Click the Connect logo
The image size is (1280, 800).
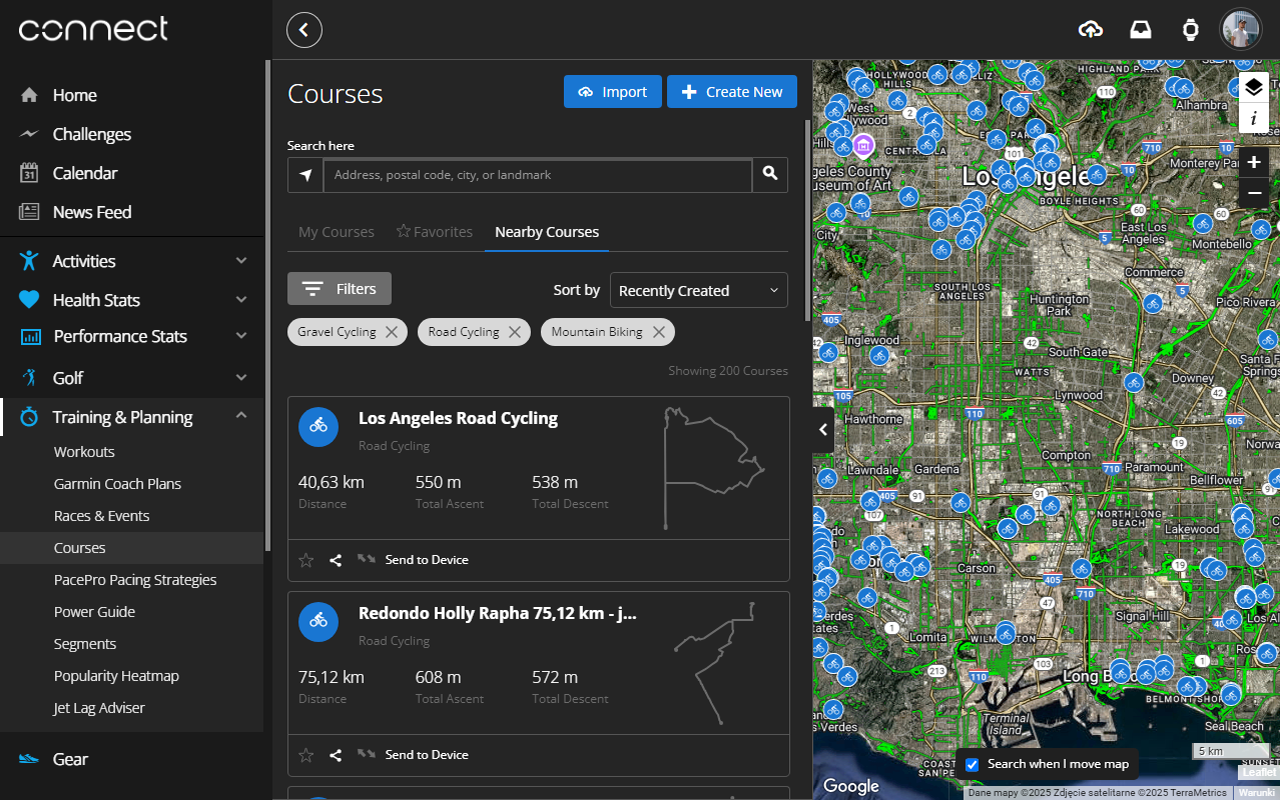(93, 29)
